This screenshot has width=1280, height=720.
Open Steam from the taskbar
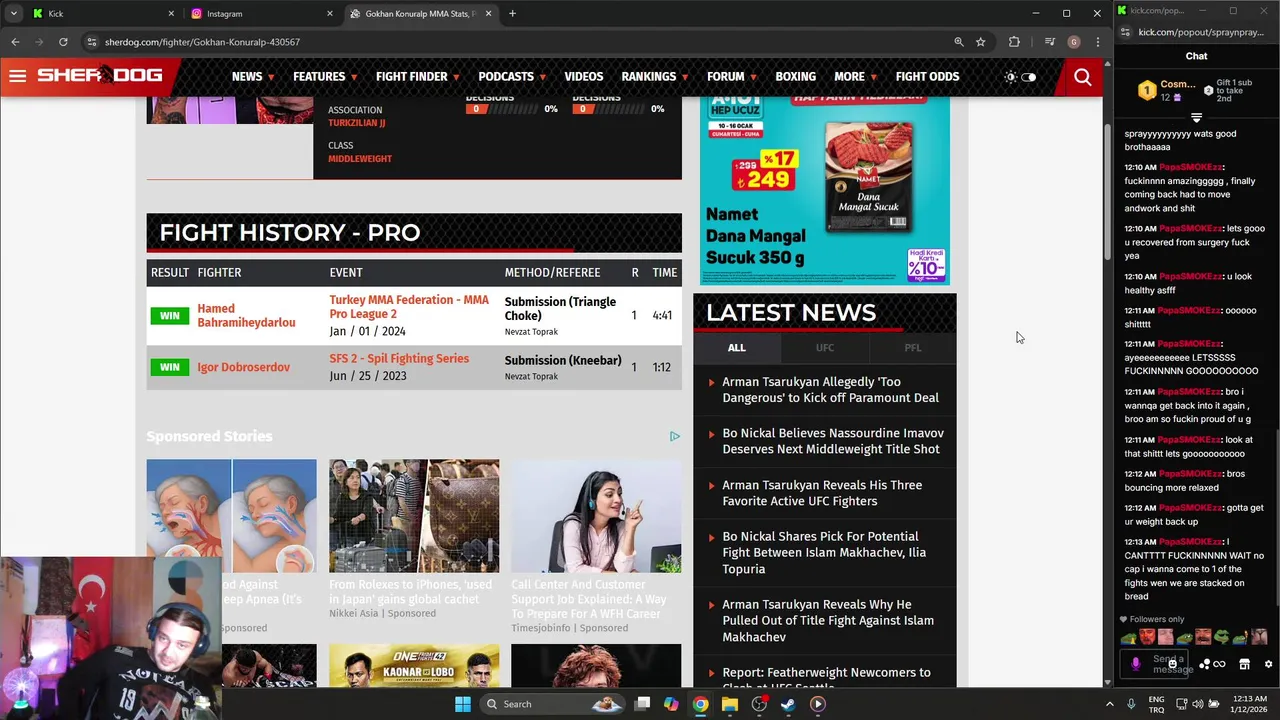point(788,704)
